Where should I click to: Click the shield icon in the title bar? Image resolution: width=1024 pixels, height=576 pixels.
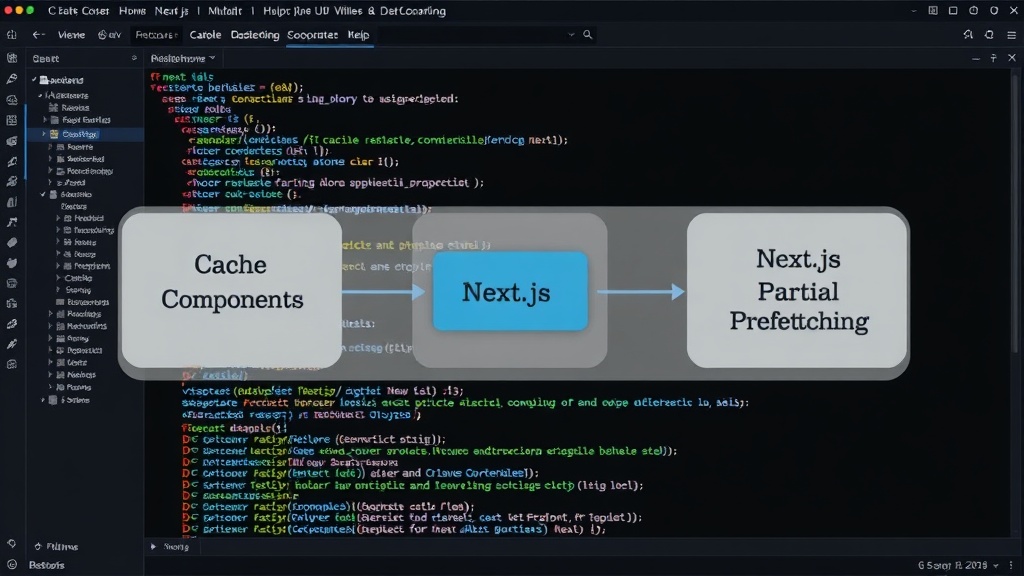pos(994,10)
